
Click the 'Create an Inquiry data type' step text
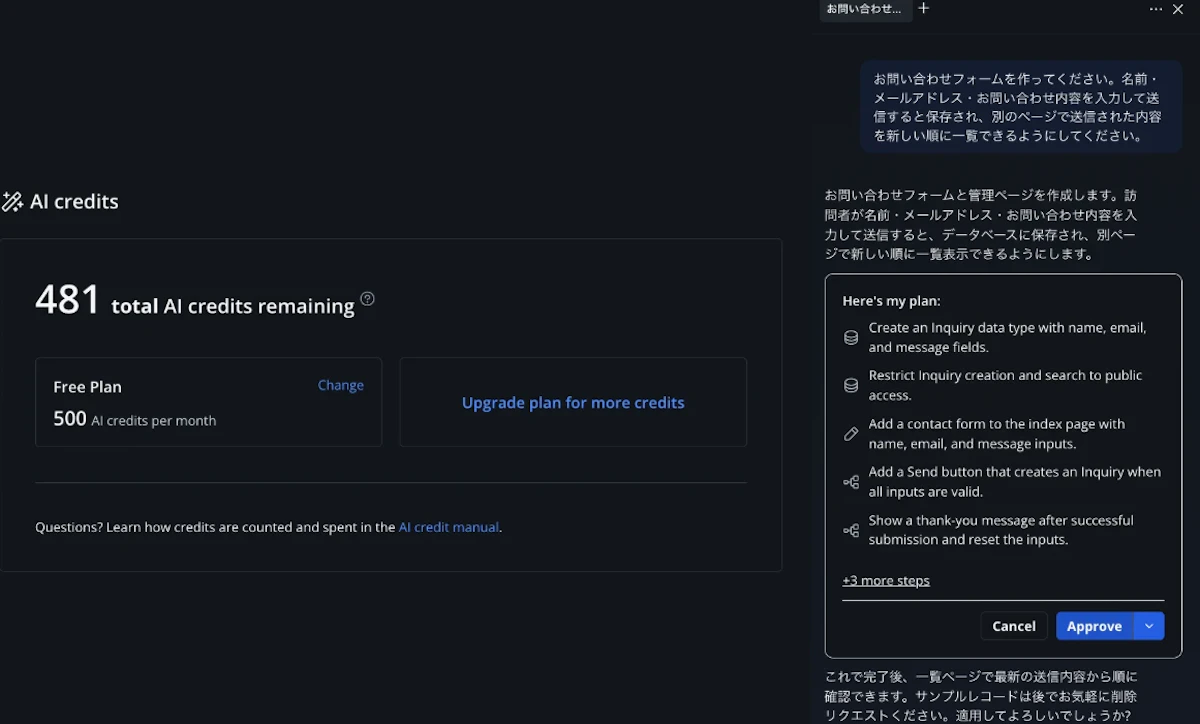coord(1008,337)
